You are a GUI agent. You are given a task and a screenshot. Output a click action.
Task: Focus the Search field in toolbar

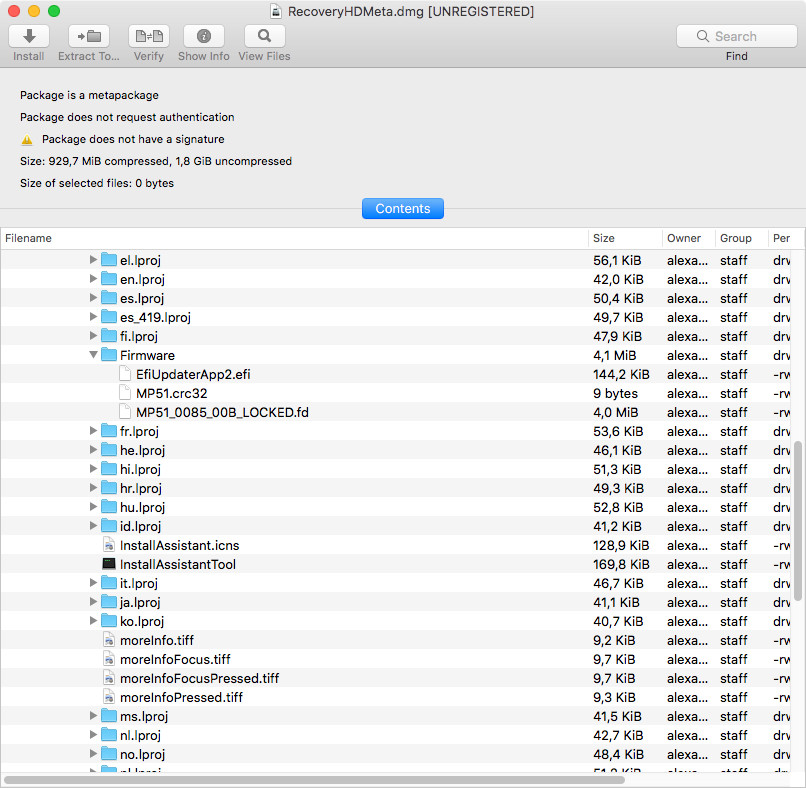(x=737, y=36)
